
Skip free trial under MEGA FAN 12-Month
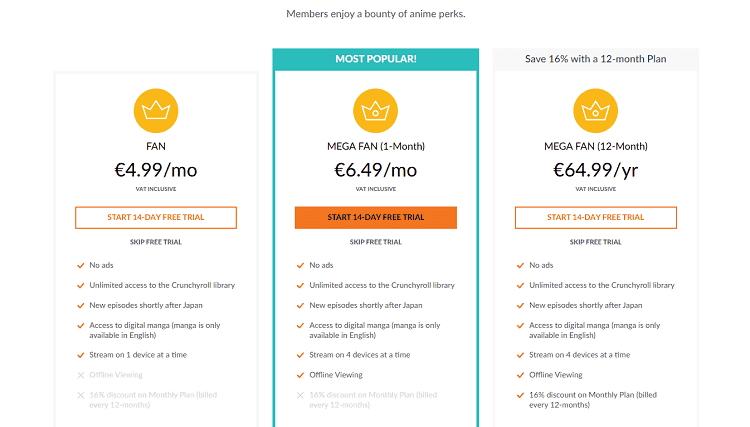(x=596, y=242)
